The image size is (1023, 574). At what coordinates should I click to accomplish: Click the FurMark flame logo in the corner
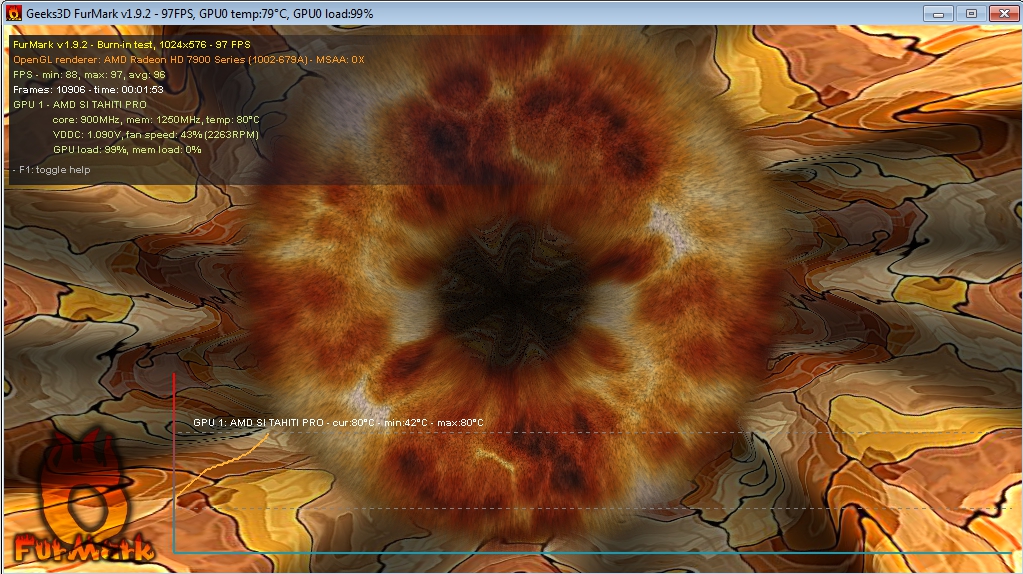pos(83,497)
